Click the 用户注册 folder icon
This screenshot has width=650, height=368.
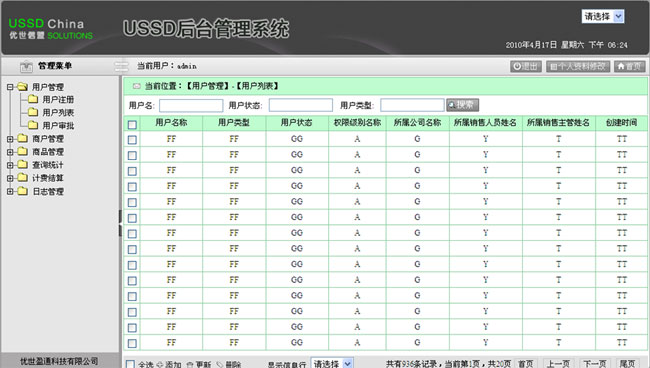33,99
